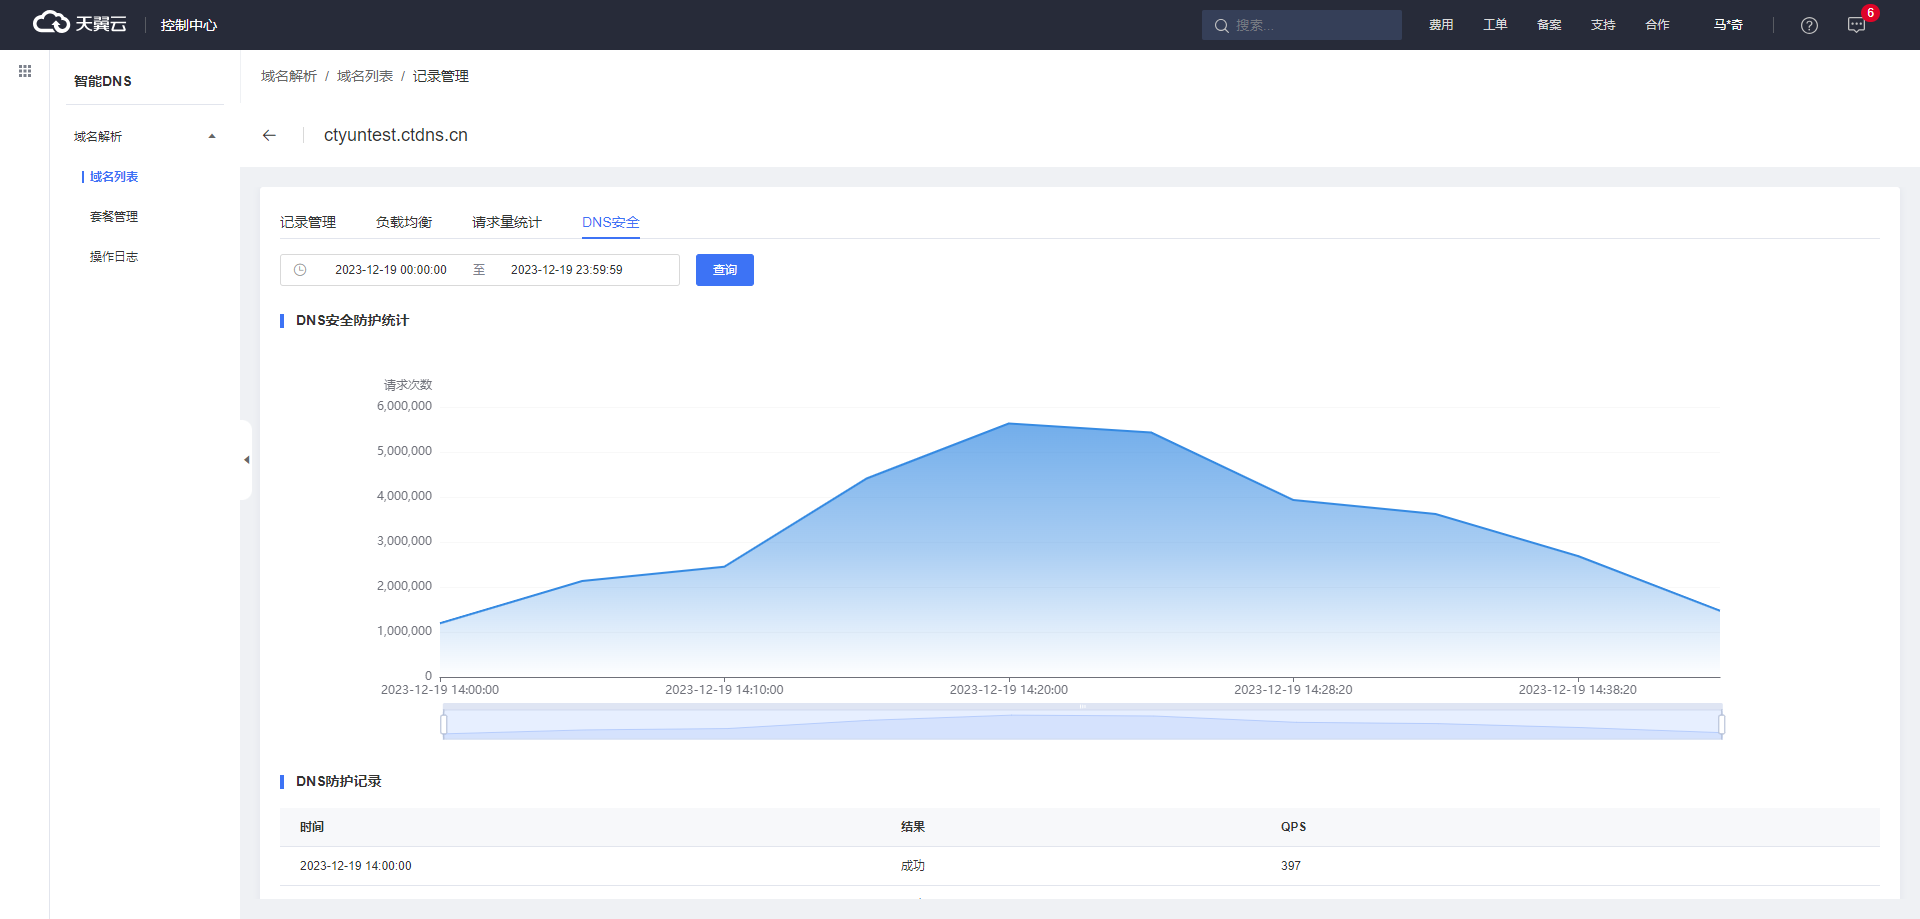
Task: Click the ctyuntest.ctdns.cn domain title
Action: click(x=396, y=135)
